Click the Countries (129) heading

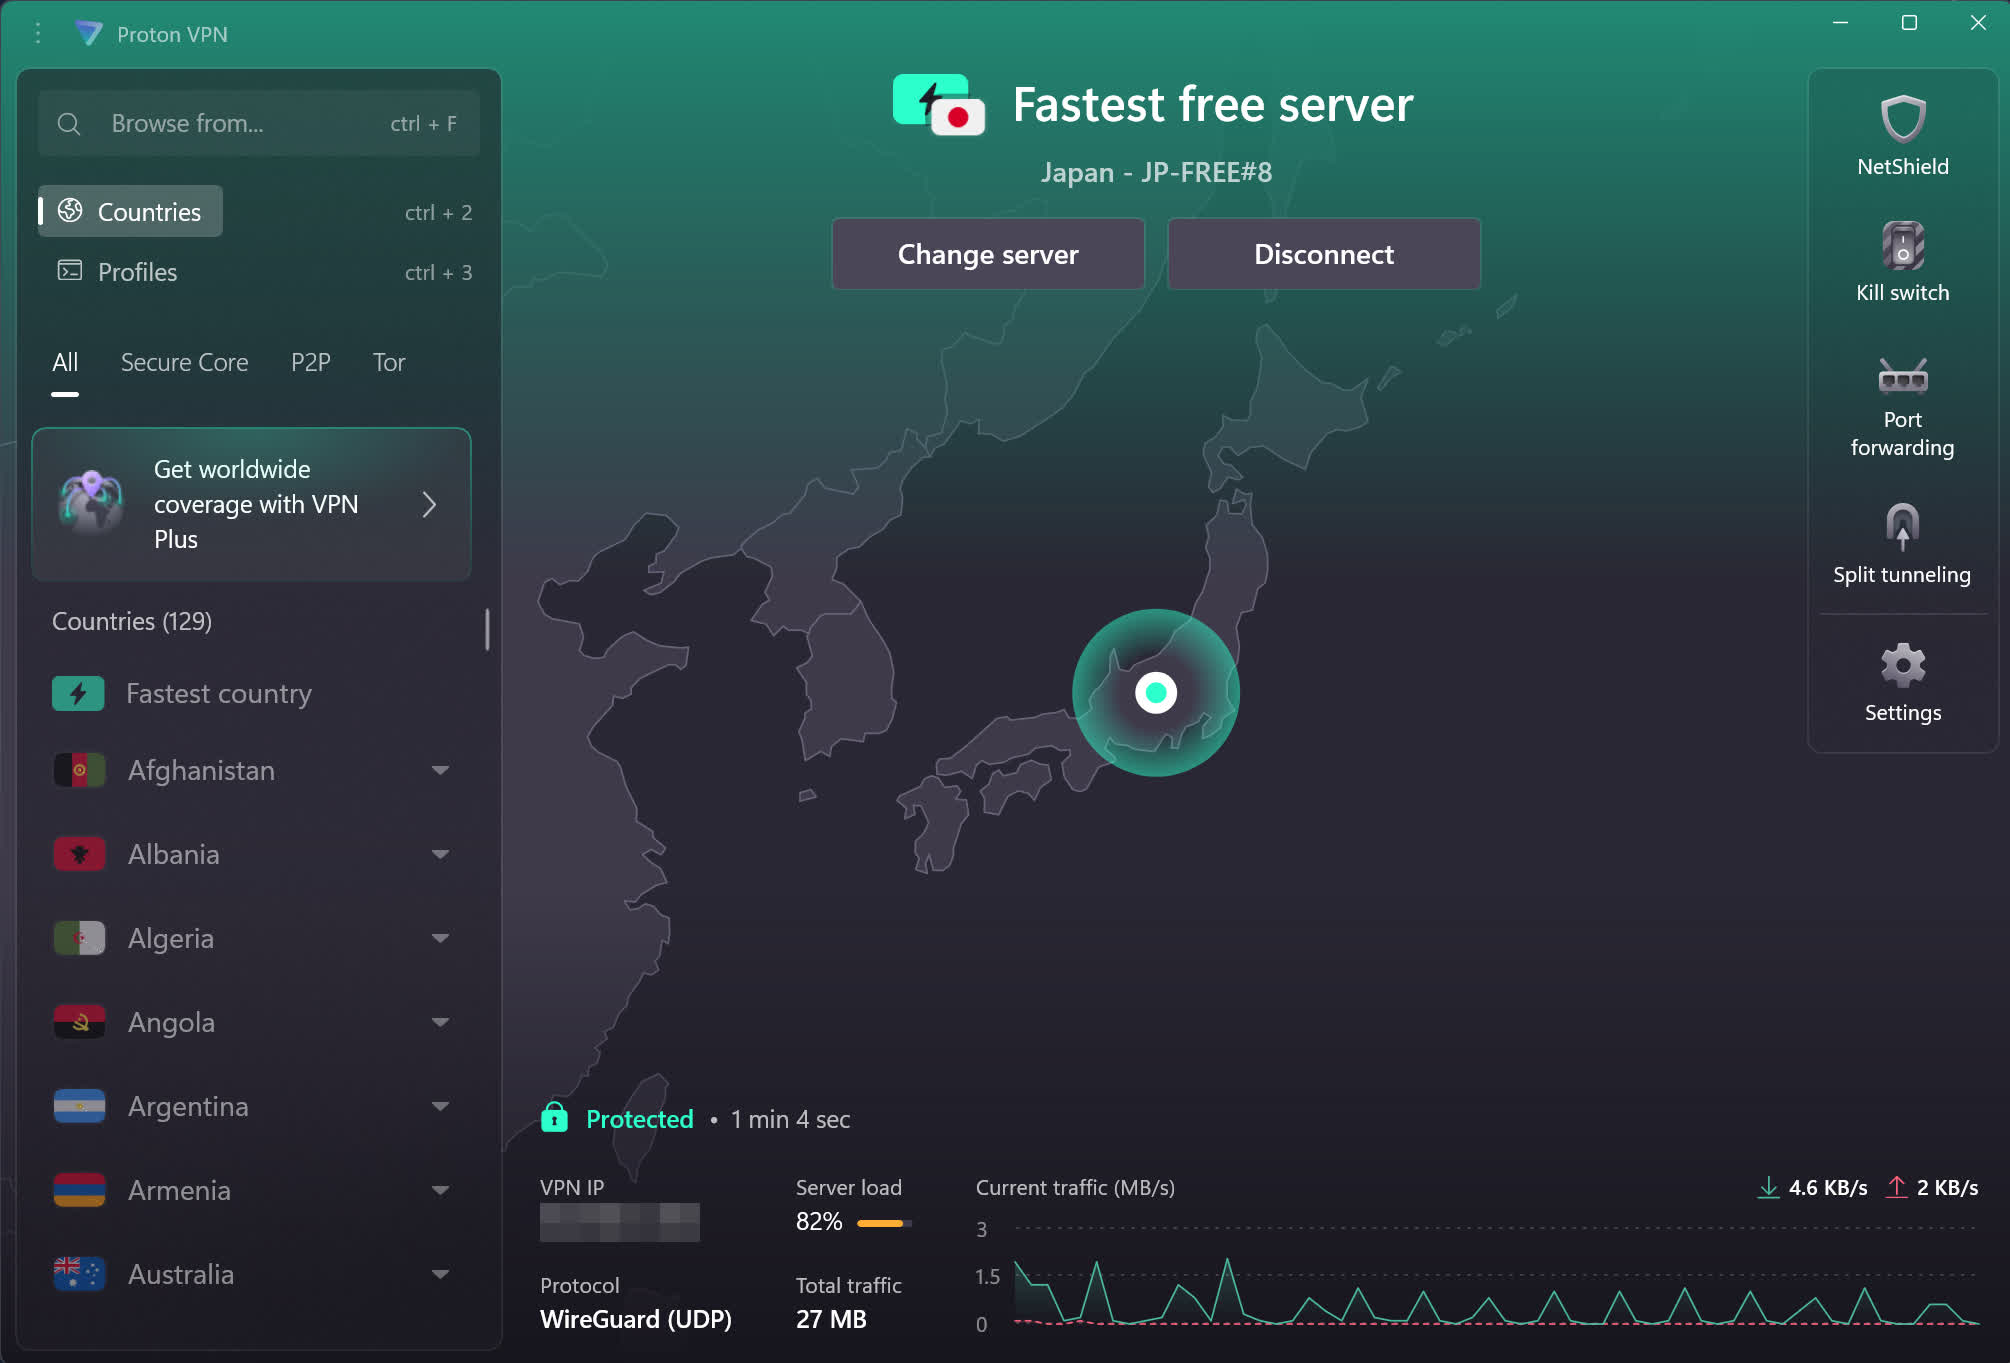132,621
